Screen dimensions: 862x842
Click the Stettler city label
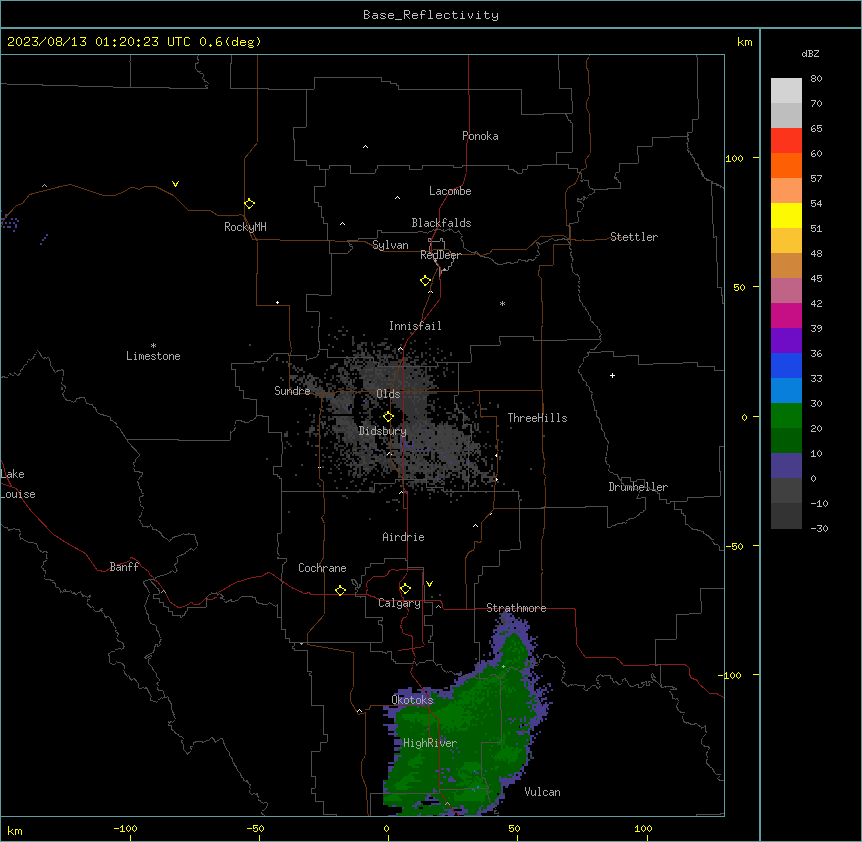(634, 237)
